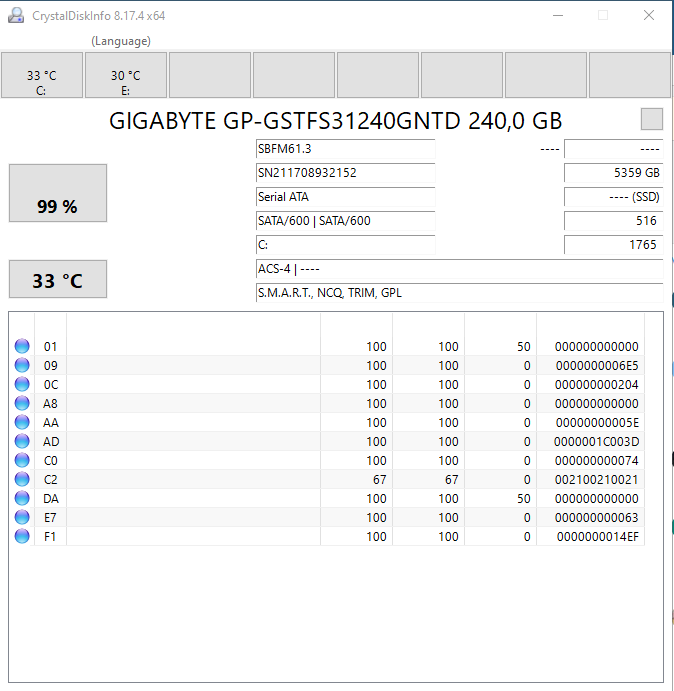Image resolution: width=674 pixels, height=691 pixels.
Task: Click raw value 002100210021
Action: coord(596,479)
